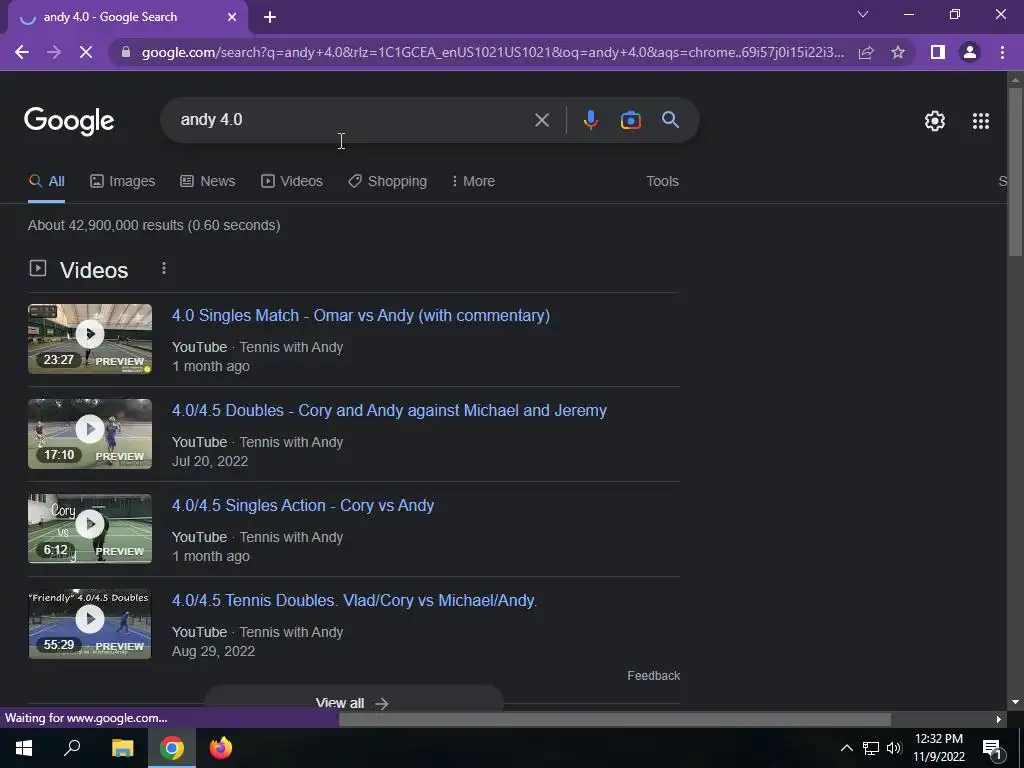1024x768 pixels.
Task: Click the horizontal scrollbar thumb
Action: pos(615,719)
